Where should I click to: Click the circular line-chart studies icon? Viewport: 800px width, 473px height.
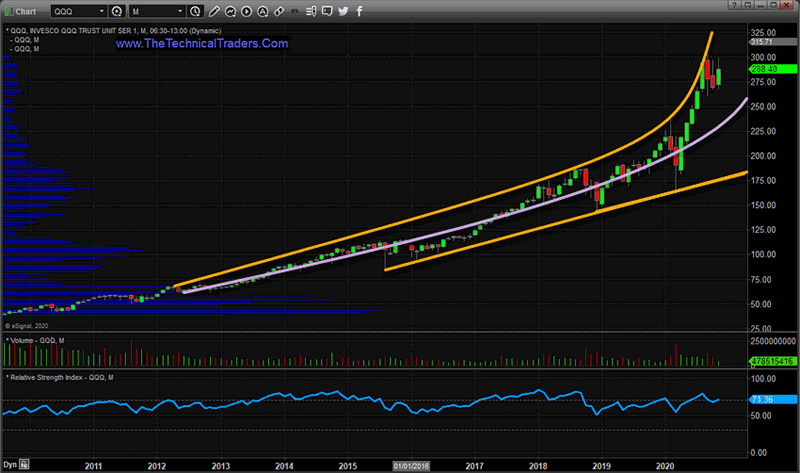tap(231, 11)
